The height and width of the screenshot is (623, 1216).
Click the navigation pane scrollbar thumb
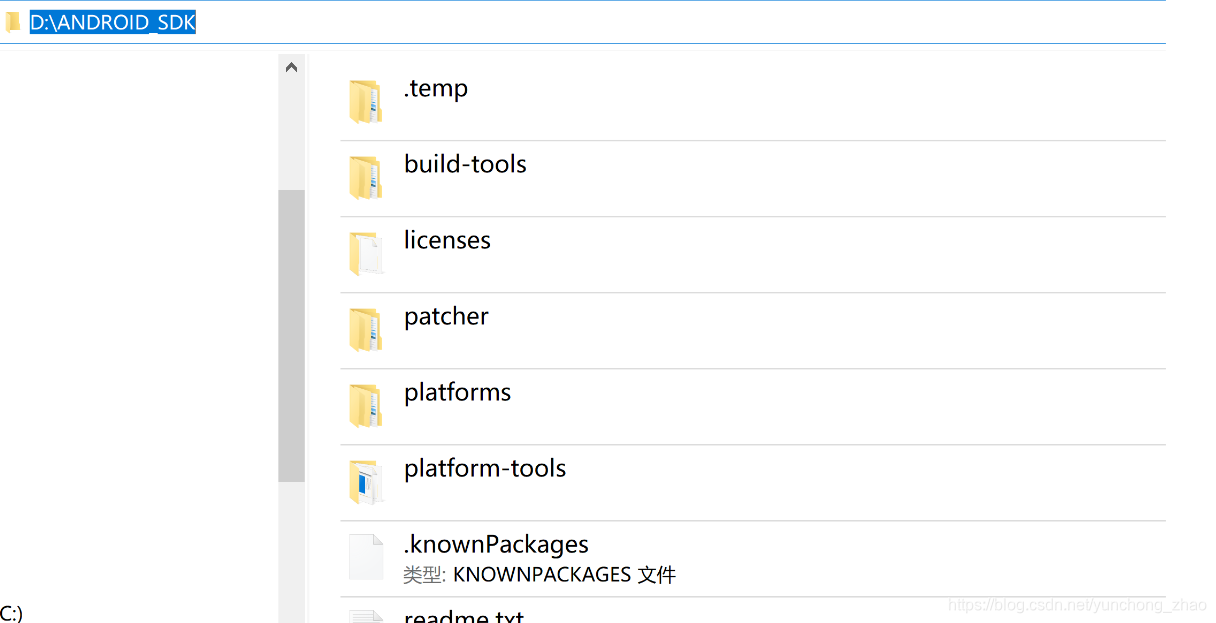point(291,336)
